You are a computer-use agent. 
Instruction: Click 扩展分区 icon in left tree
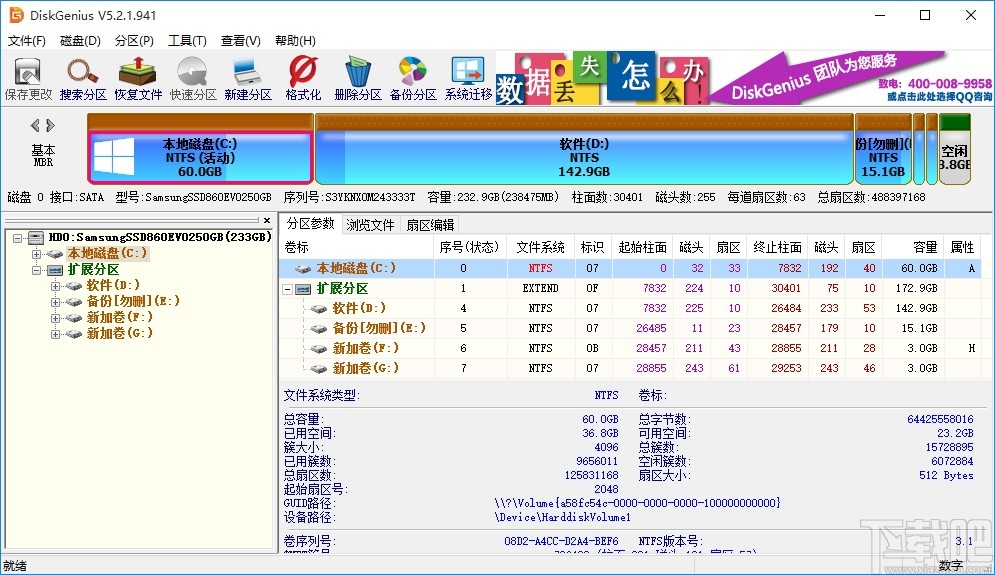pos(55,270)
